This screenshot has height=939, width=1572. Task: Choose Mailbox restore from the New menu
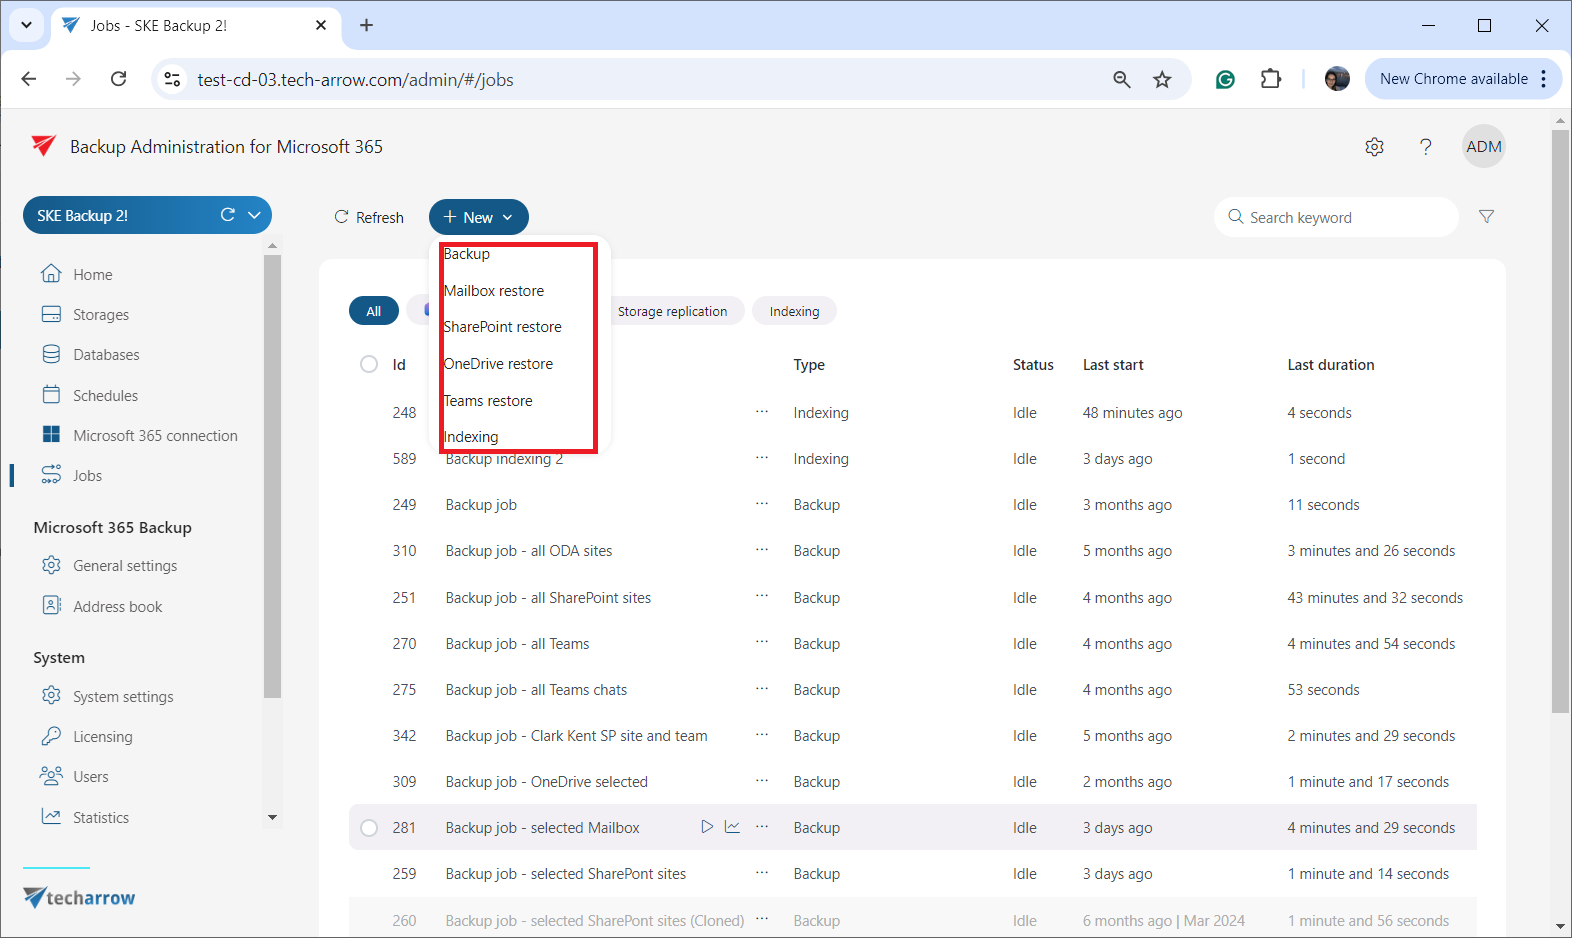pos(494,291)
